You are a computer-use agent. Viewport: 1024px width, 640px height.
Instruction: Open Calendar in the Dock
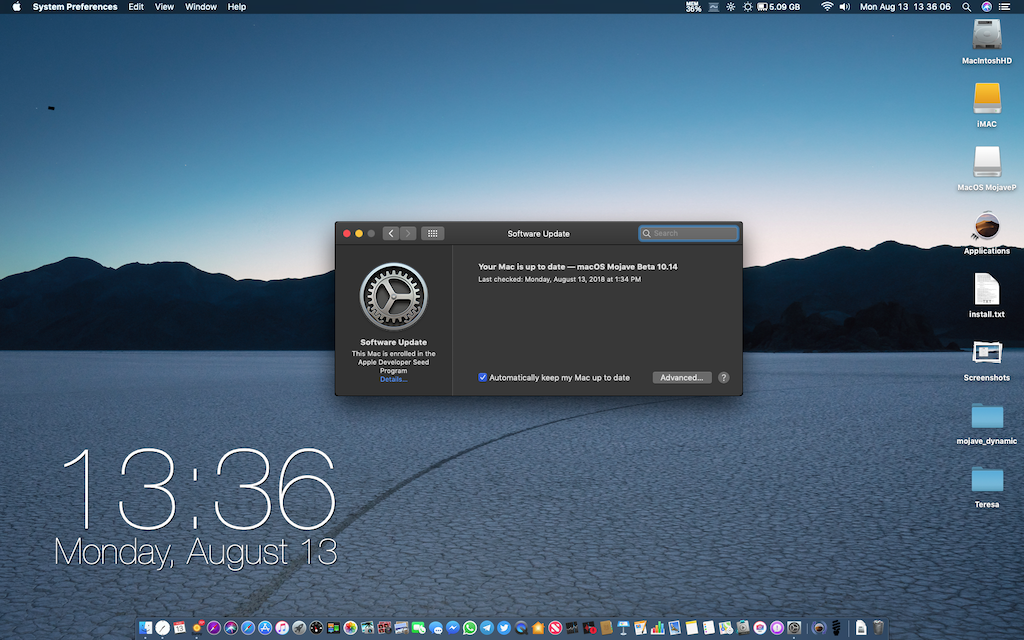[180, 628]
